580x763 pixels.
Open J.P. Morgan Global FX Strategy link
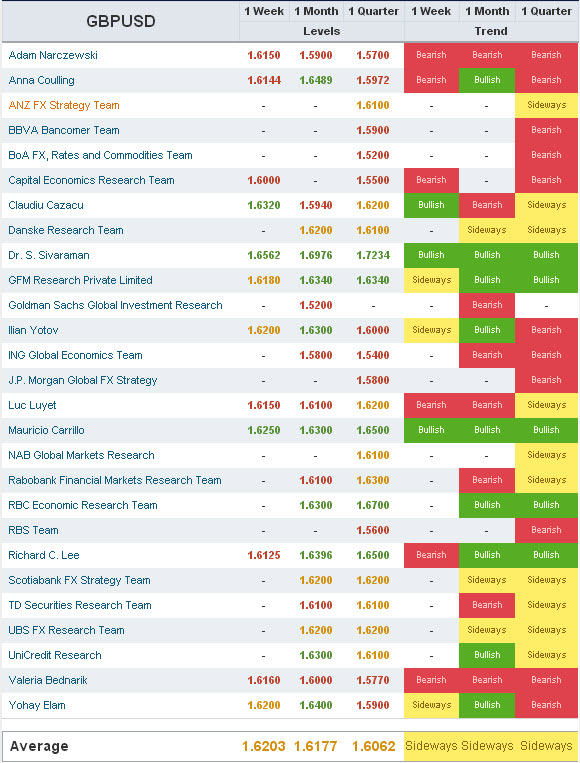click(x=83, y=380)
